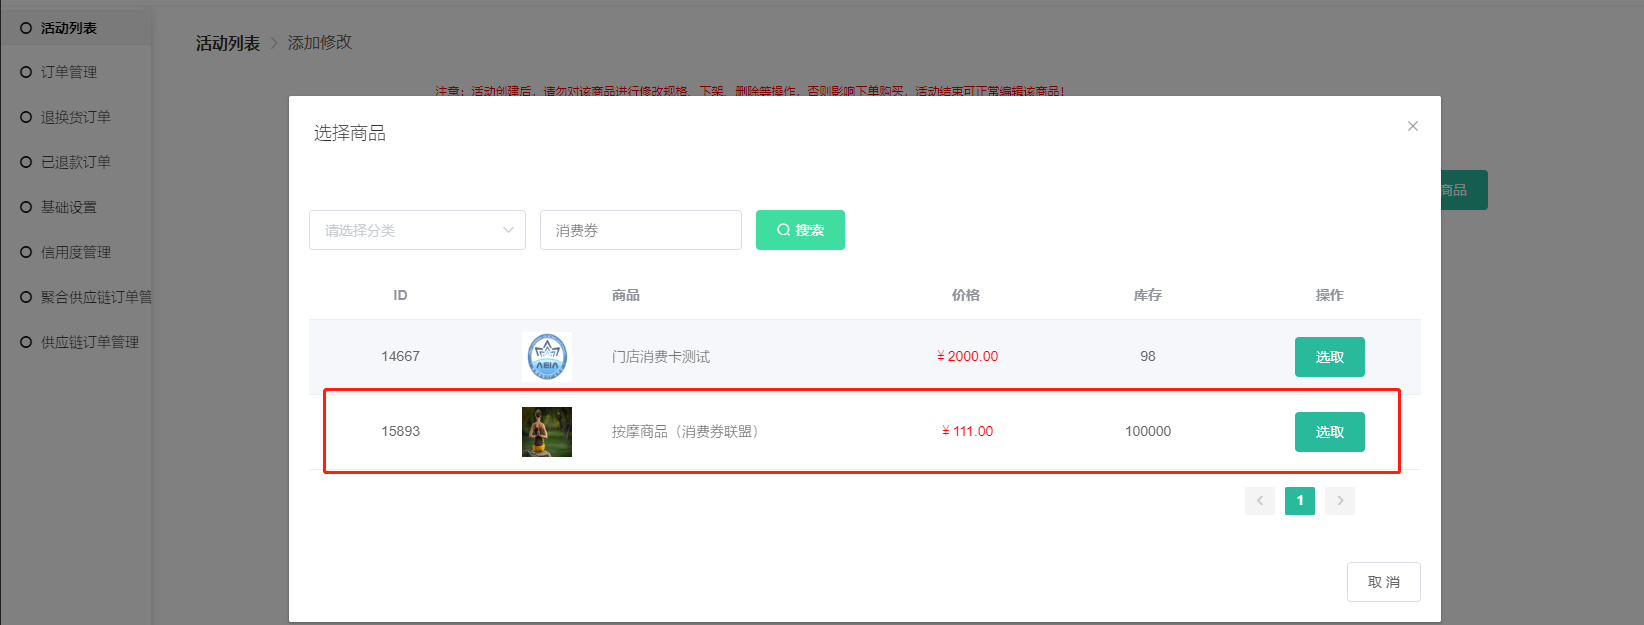Click the 活动列表 breadcrumb link
The height and width of the screenshot is (625, 1644).
(228, 43)
